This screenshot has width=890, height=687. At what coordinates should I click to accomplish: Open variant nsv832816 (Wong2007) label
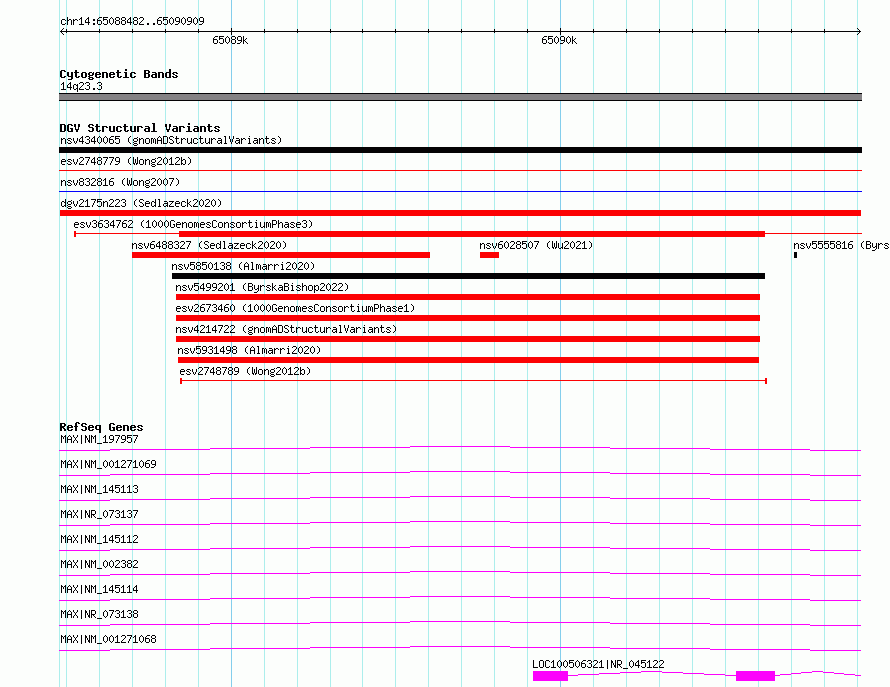[x=120, y=182]
